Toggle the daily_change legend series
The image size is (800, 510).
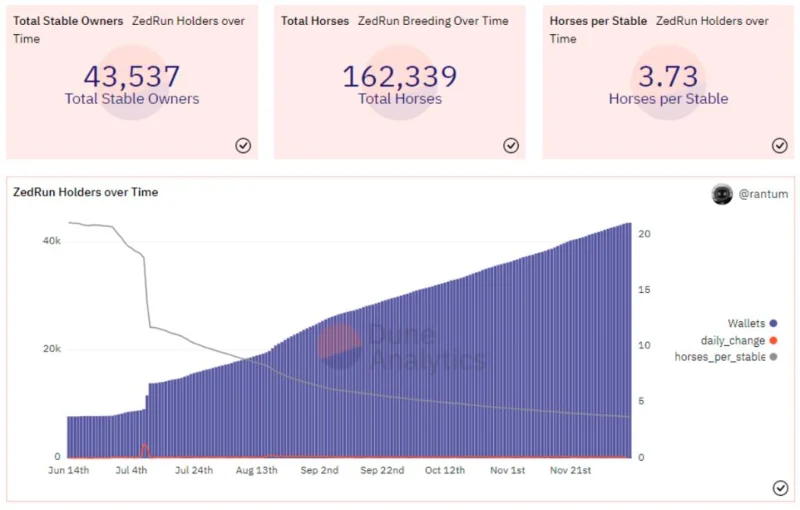point(739,340)
